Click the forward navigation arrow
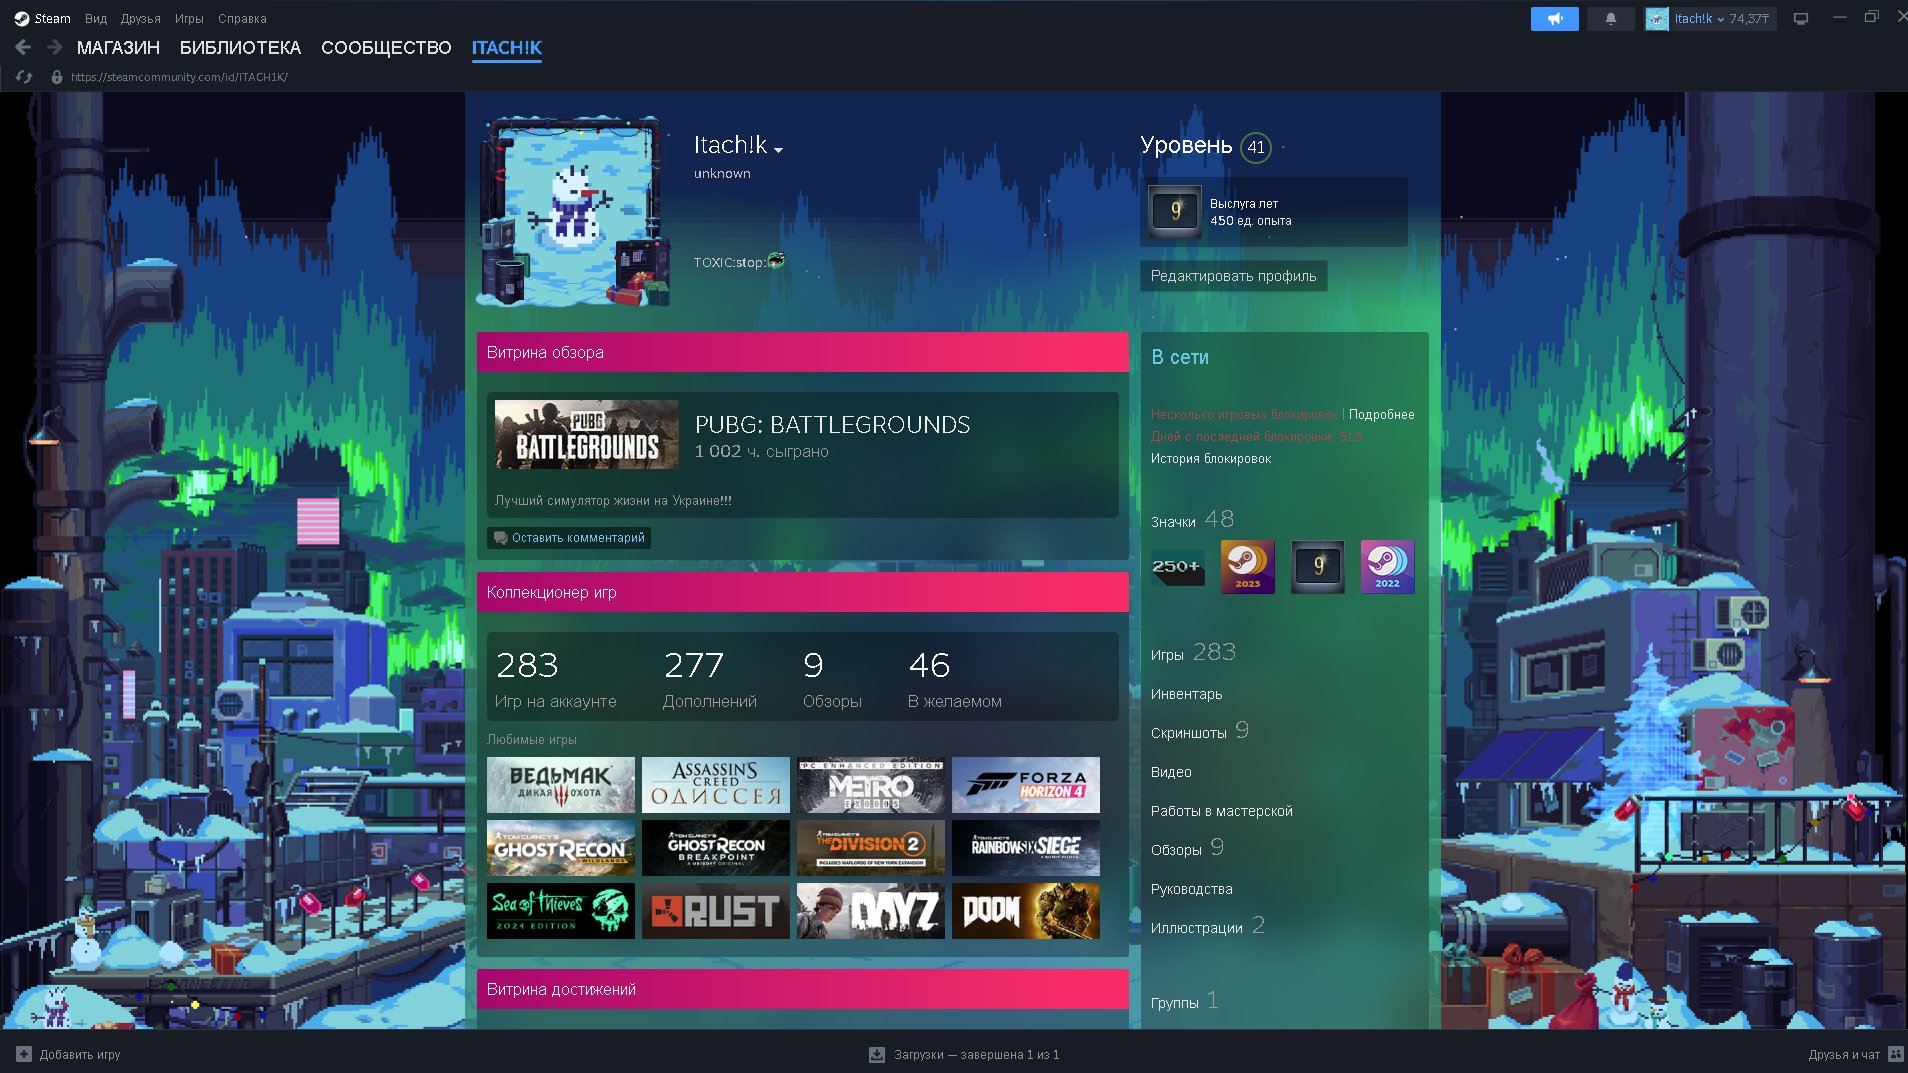This screenshot has height=1073, width=1908. (54, 47)
